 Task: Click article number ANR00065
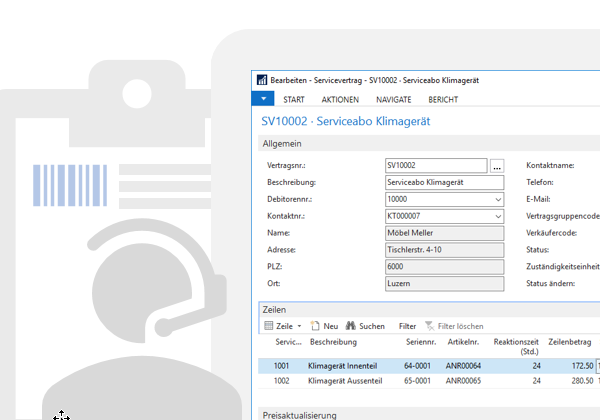(x=463, y=381)
